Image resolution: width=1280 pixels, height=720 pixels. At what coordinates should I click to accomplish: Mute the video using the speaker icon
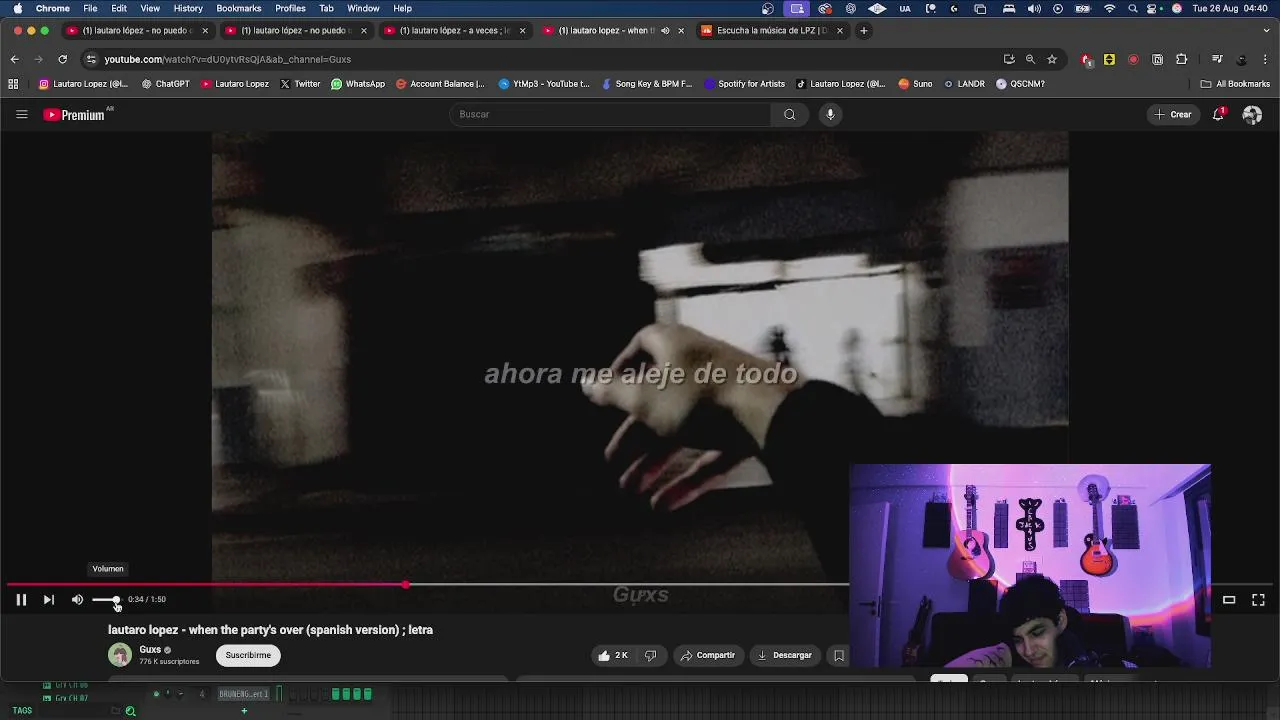click(x=77, y=600)
